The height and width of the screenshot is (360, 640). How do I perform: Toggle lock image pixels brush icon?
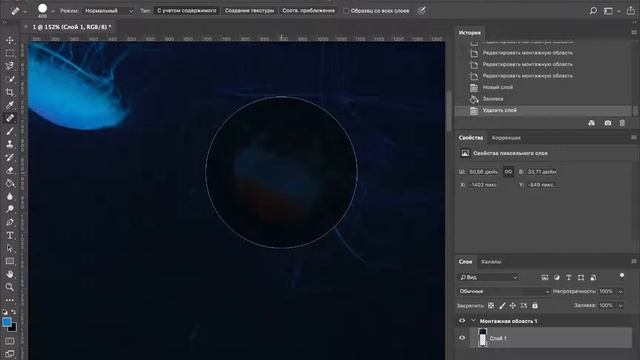point(502,305)
